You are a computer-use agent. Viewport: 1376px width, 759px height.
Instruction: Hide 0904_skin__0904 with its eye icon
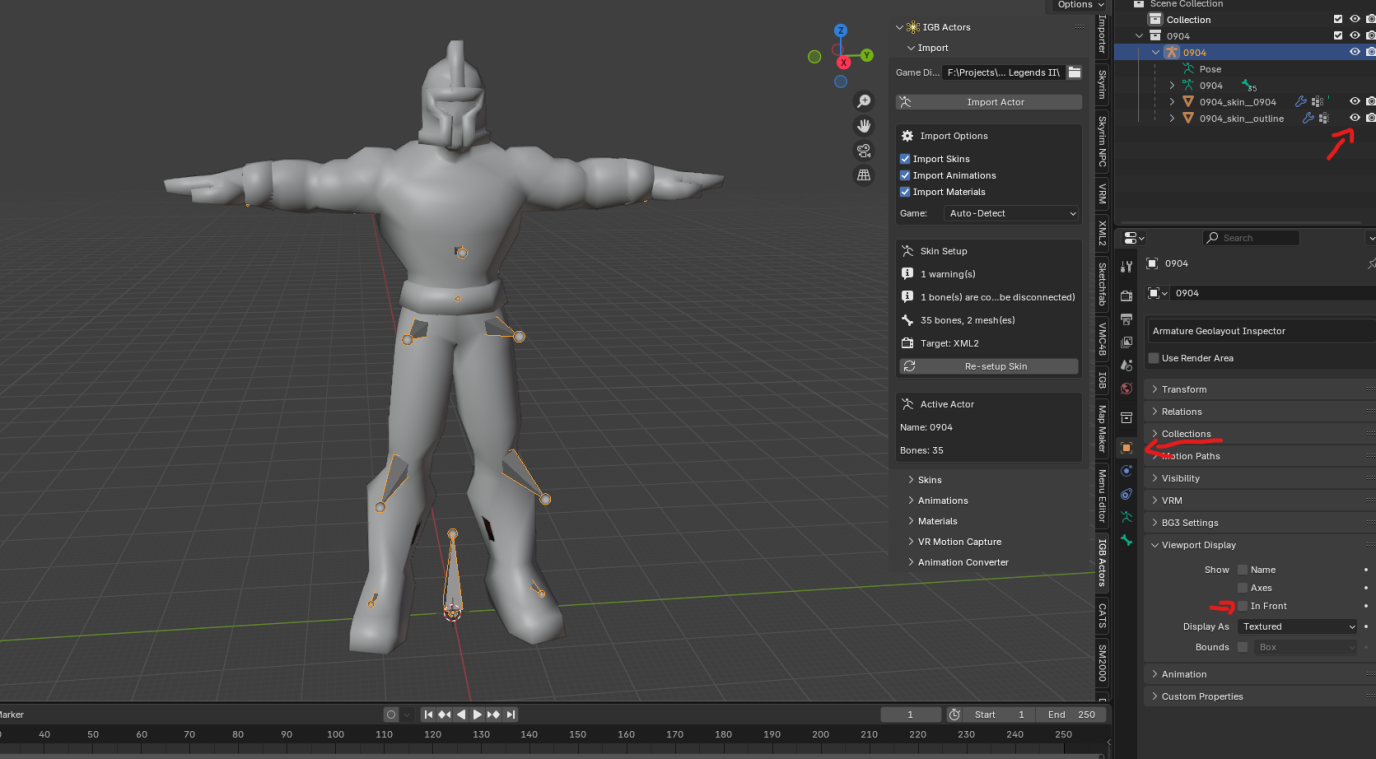[x=1355, y=101]
